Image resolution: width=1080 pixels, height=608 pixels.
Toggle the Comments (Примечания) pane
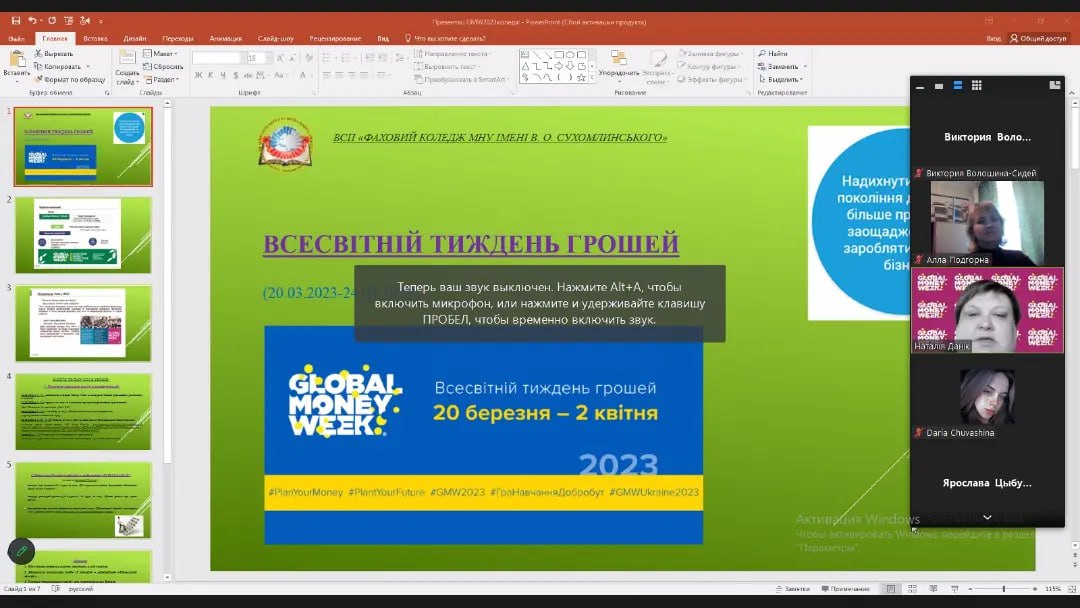coord(845,589)
